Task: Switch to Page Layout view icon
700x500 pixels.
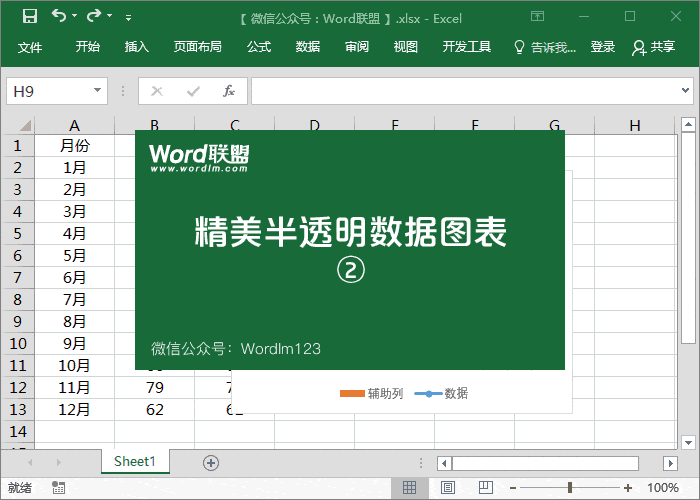Action: click(x=448, y=488)
